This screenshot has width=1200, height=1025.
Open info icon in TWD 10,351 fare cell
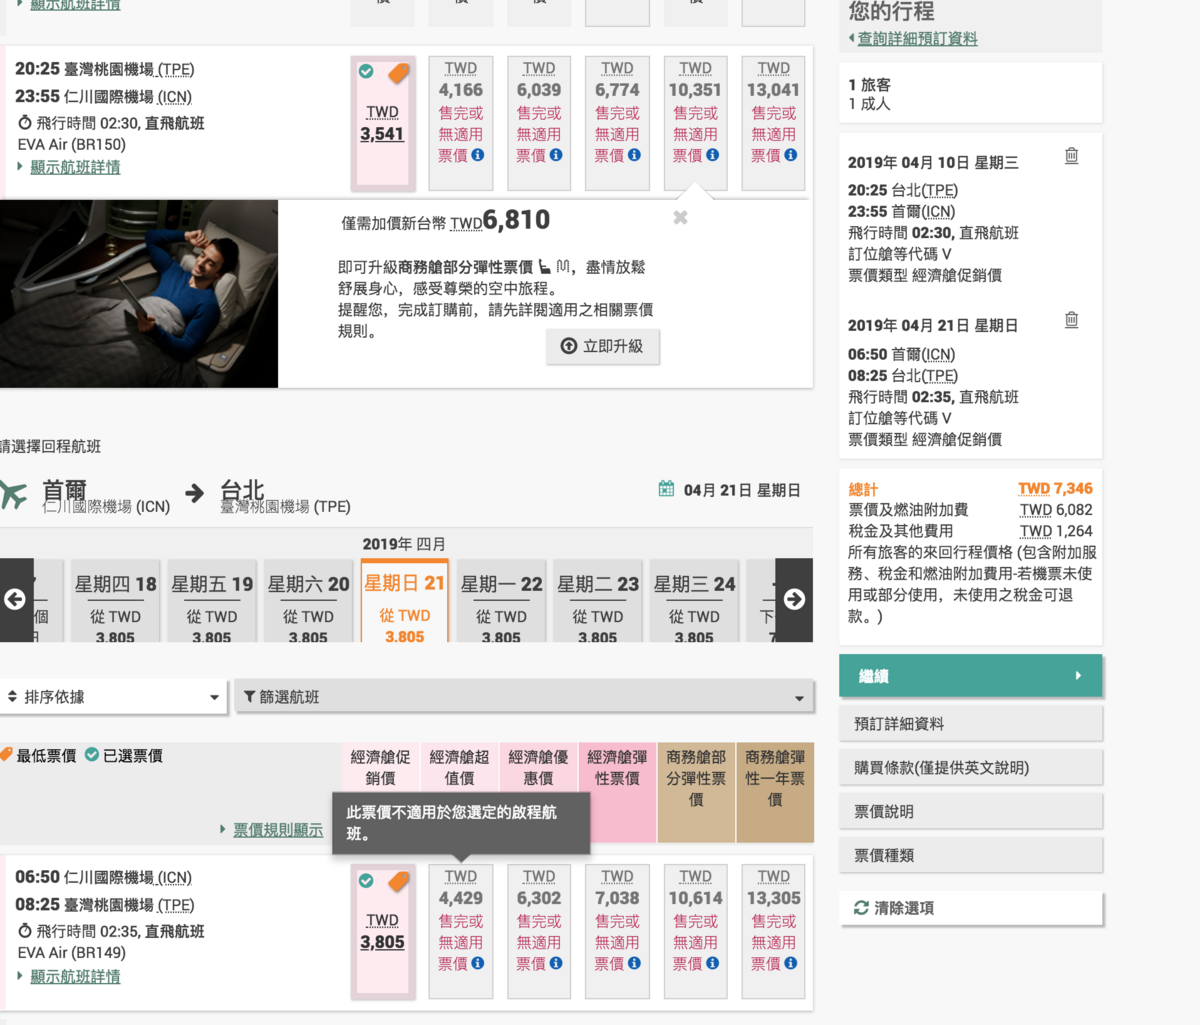tap(712, 155)
